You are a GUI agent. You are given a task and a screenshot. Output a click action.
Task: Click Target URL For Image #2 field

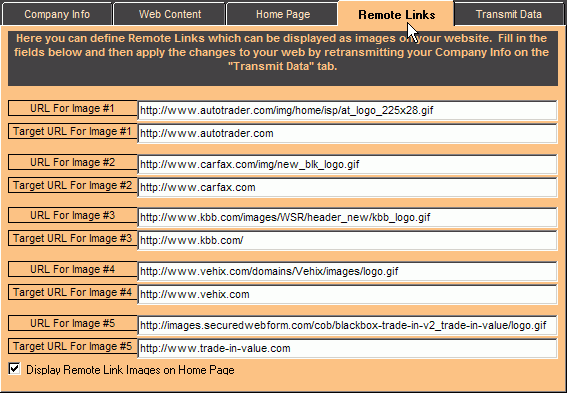[x=347, y=188]
